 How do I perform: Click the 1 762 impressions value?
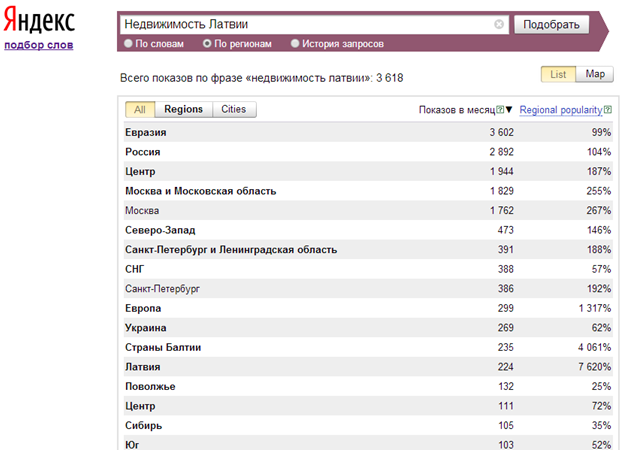coord(502,210)
